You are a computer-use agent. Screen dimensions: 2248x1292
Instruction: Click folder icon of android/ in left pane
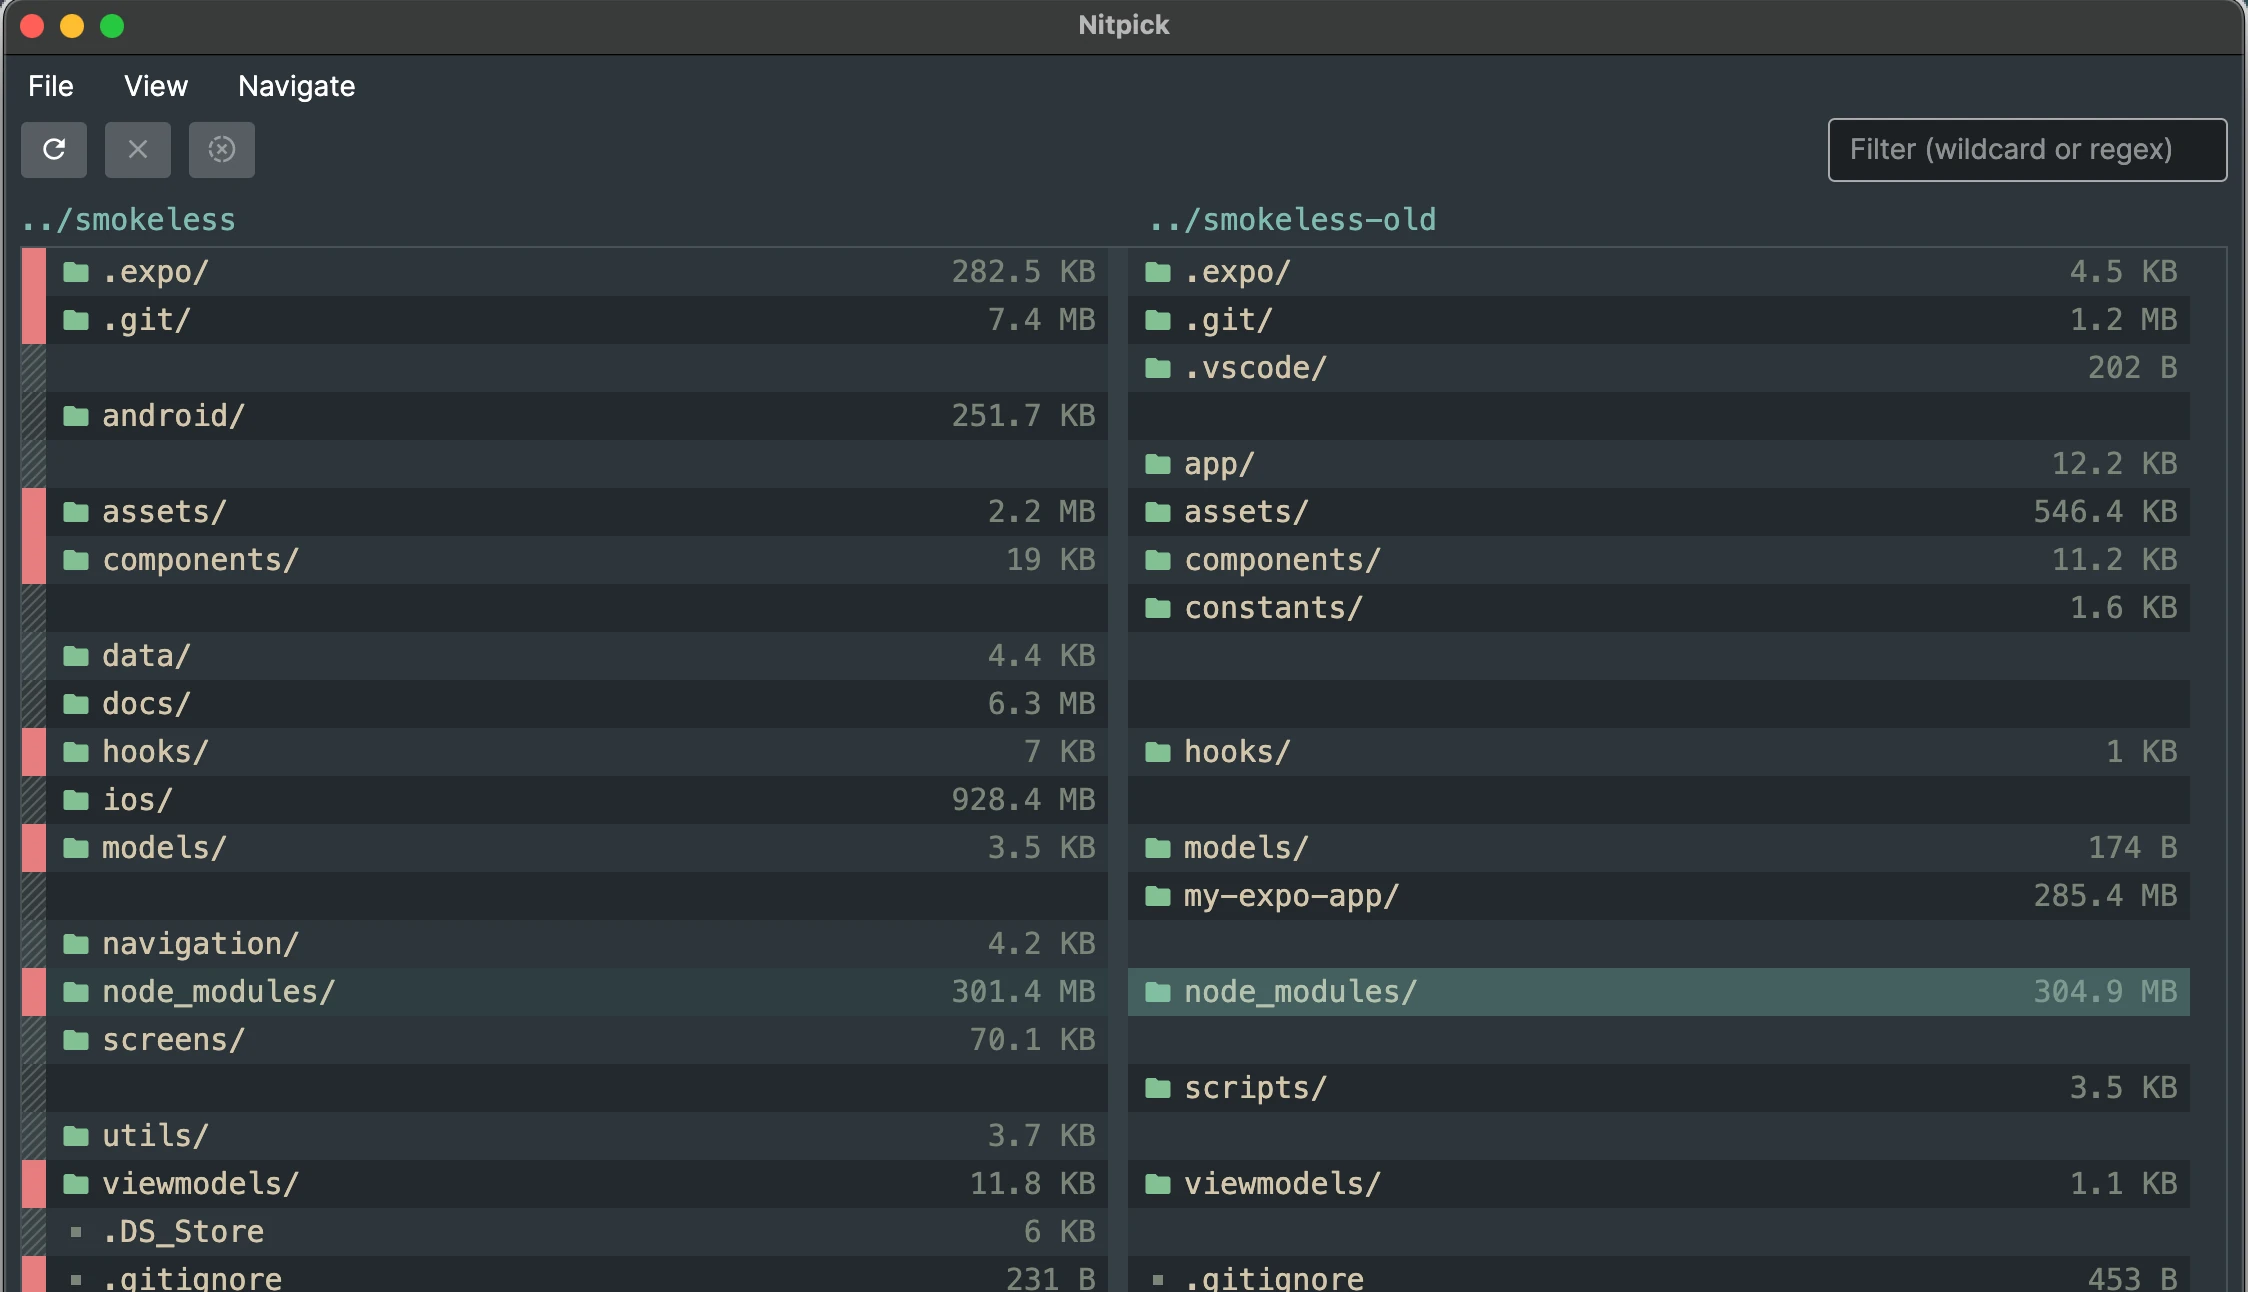76,416
